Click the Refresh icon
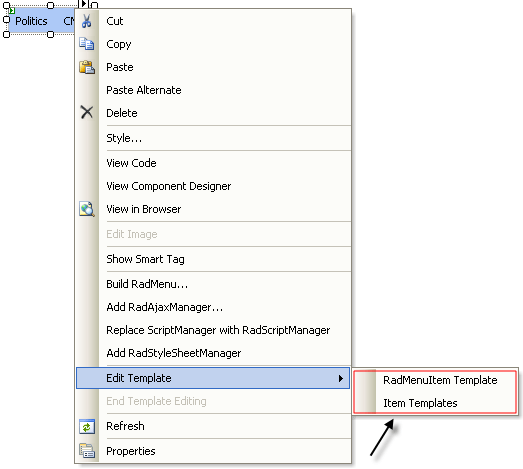523x469 pixels. (87, 427)
